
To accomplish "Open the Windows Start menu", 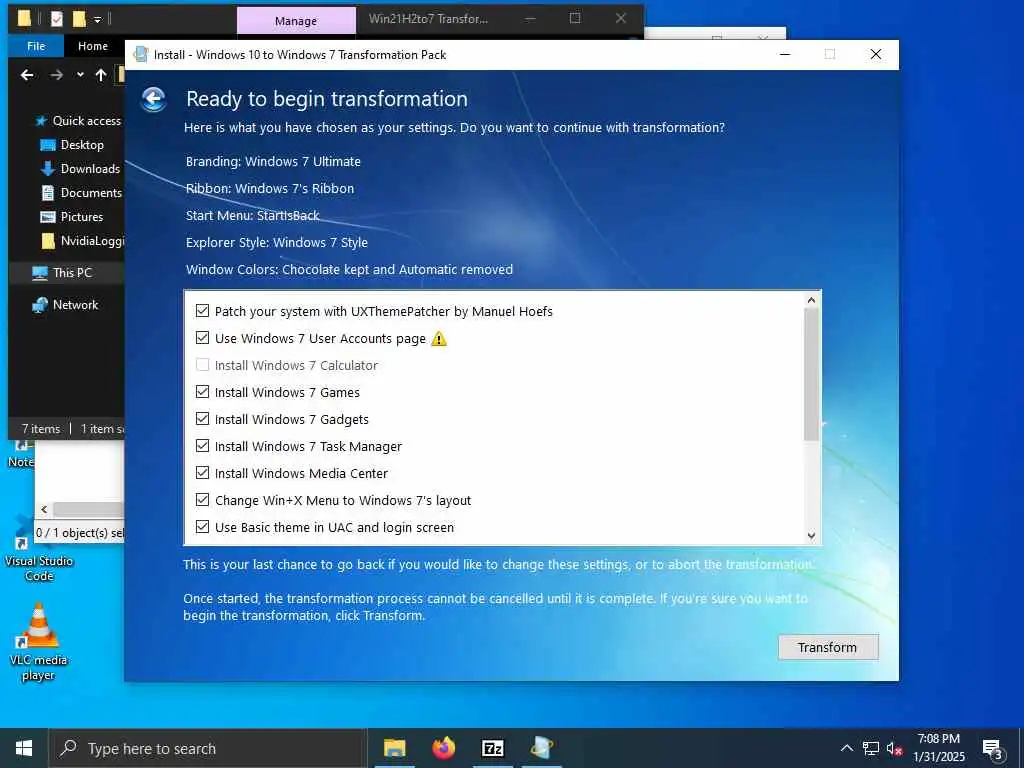I will [x=24, y=748].
